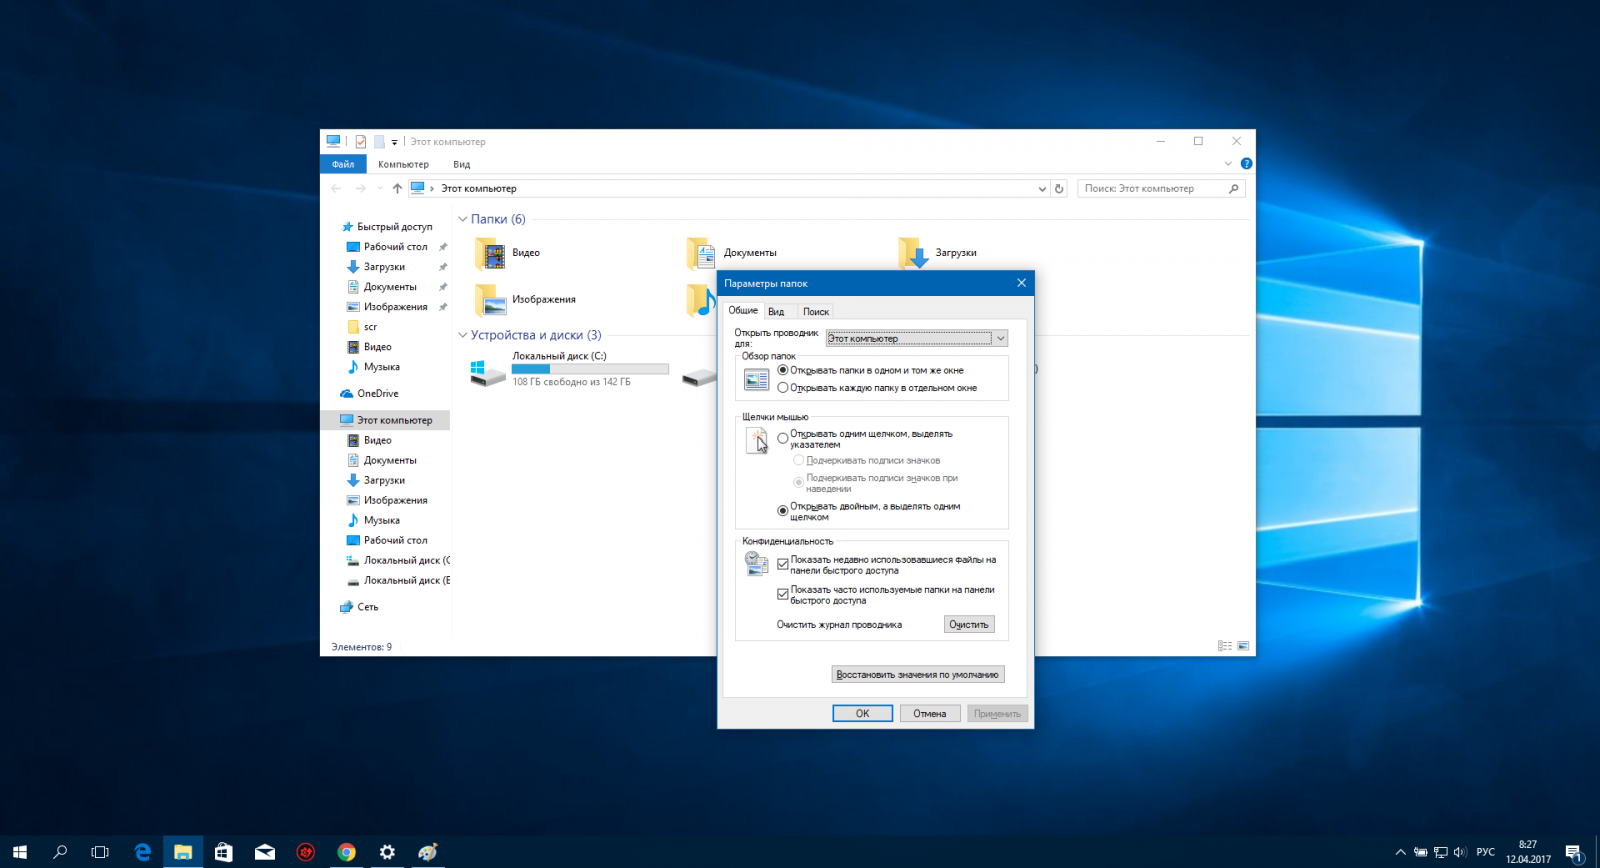Select Открывать каждую папку в отдельном окне
Viewport: 1600px width, 868px height.
tap(783, 388)
